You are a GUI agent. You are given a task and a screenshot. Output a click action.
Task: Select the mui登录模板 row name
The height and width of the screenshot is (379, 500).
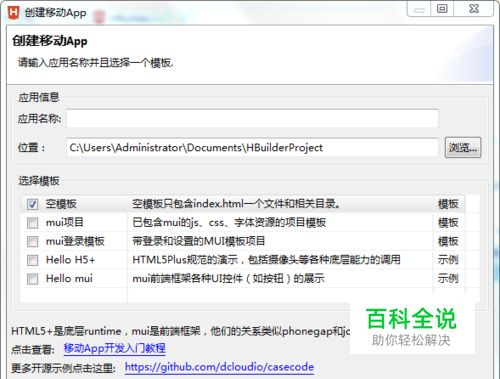(75, 241)
